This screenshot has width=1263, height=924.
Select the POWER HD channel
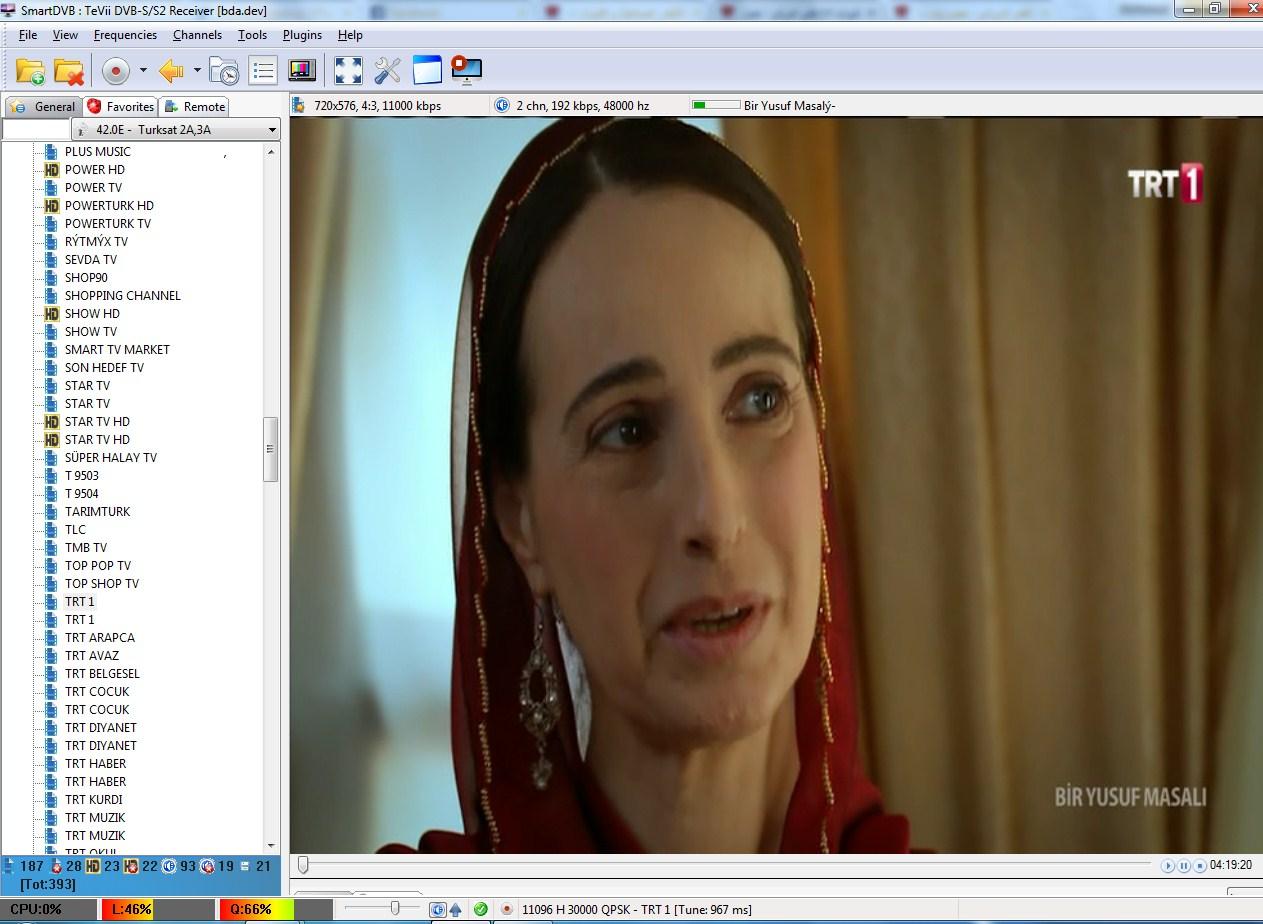94,170
